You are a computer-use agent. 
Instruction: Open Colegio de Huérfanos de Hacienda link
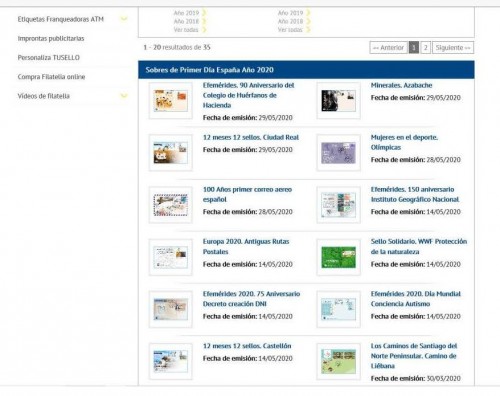tap(248, 95)
